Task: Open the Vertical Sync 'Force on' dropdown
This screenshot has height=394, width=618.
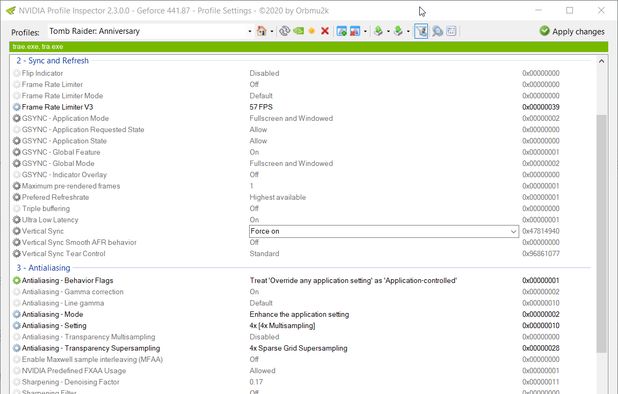Action: tap(513, 232)
